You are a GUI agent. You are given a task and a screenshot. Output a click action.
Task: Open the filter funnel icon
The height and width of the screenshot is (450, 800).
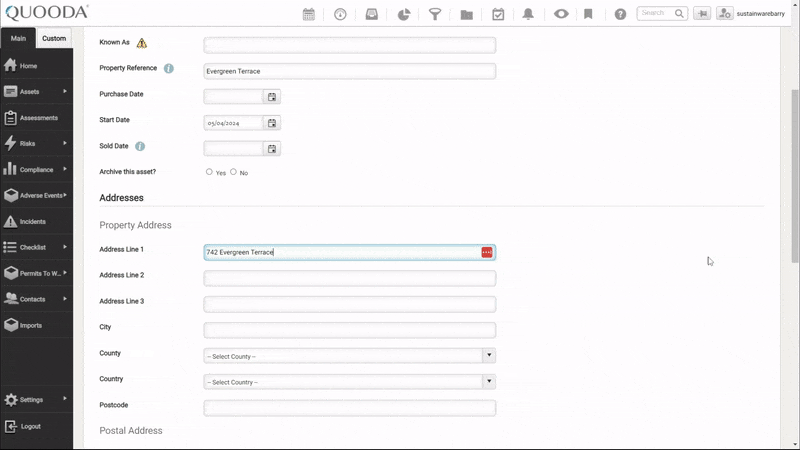click(x=435, y=14)
